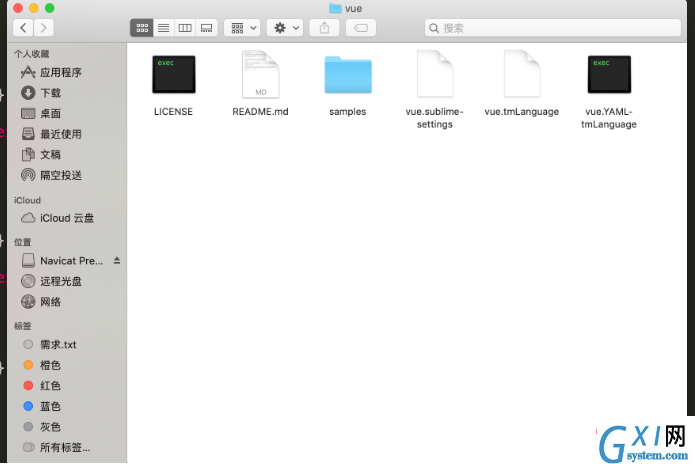The width and height of the screenshot is (695, 464).
Task: Click the yellow minimize window button
Action: pyautogui.click(x=34, y=8)
